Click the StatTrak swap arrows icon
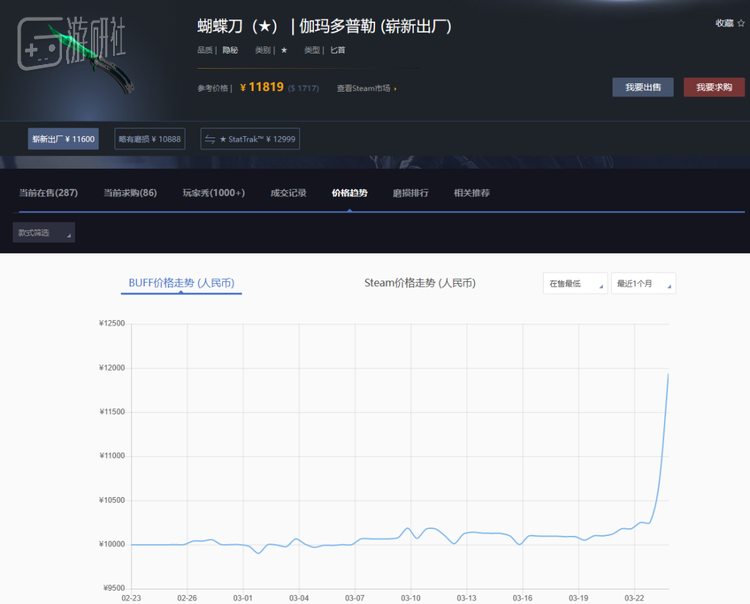750x604 pixels. point(210,139)
